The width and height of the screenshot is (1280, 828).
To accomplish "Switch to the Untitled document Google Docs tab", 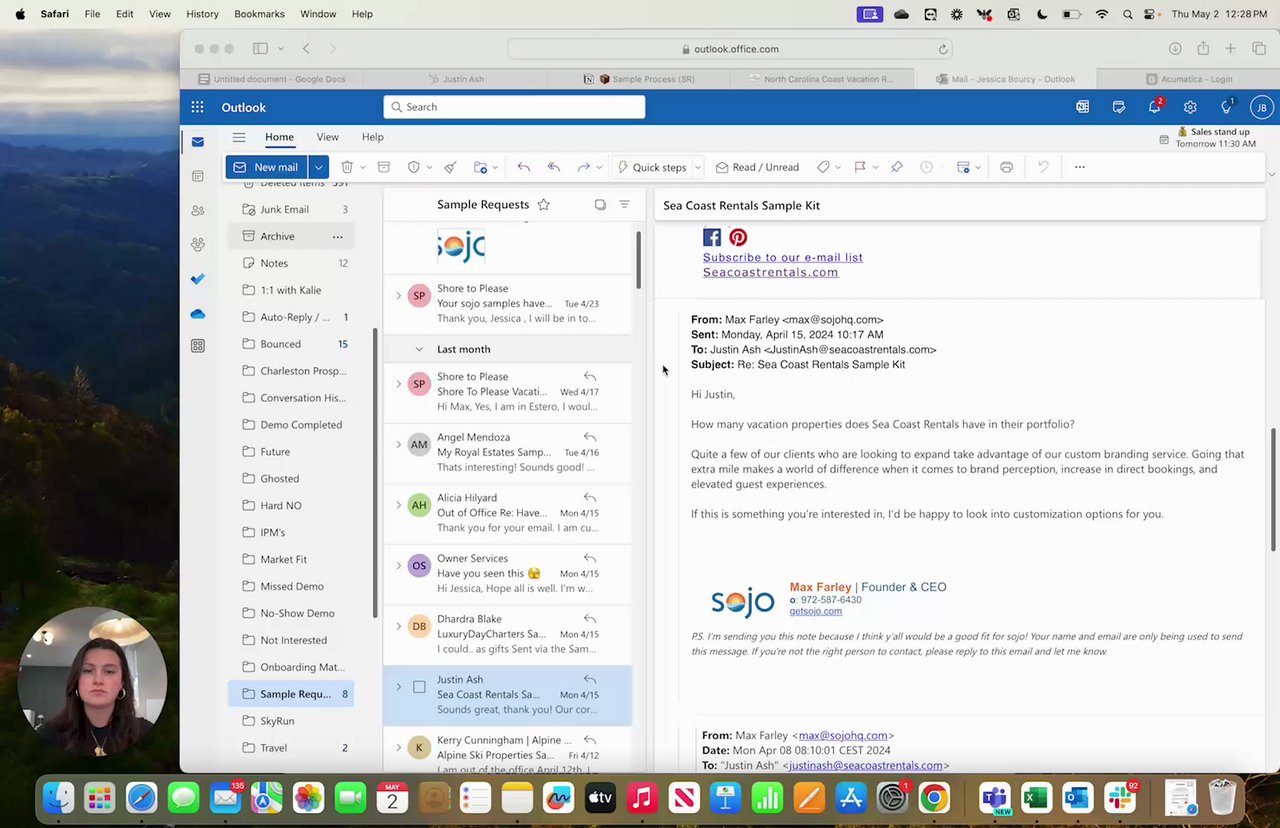I will [x=272, y=79].
